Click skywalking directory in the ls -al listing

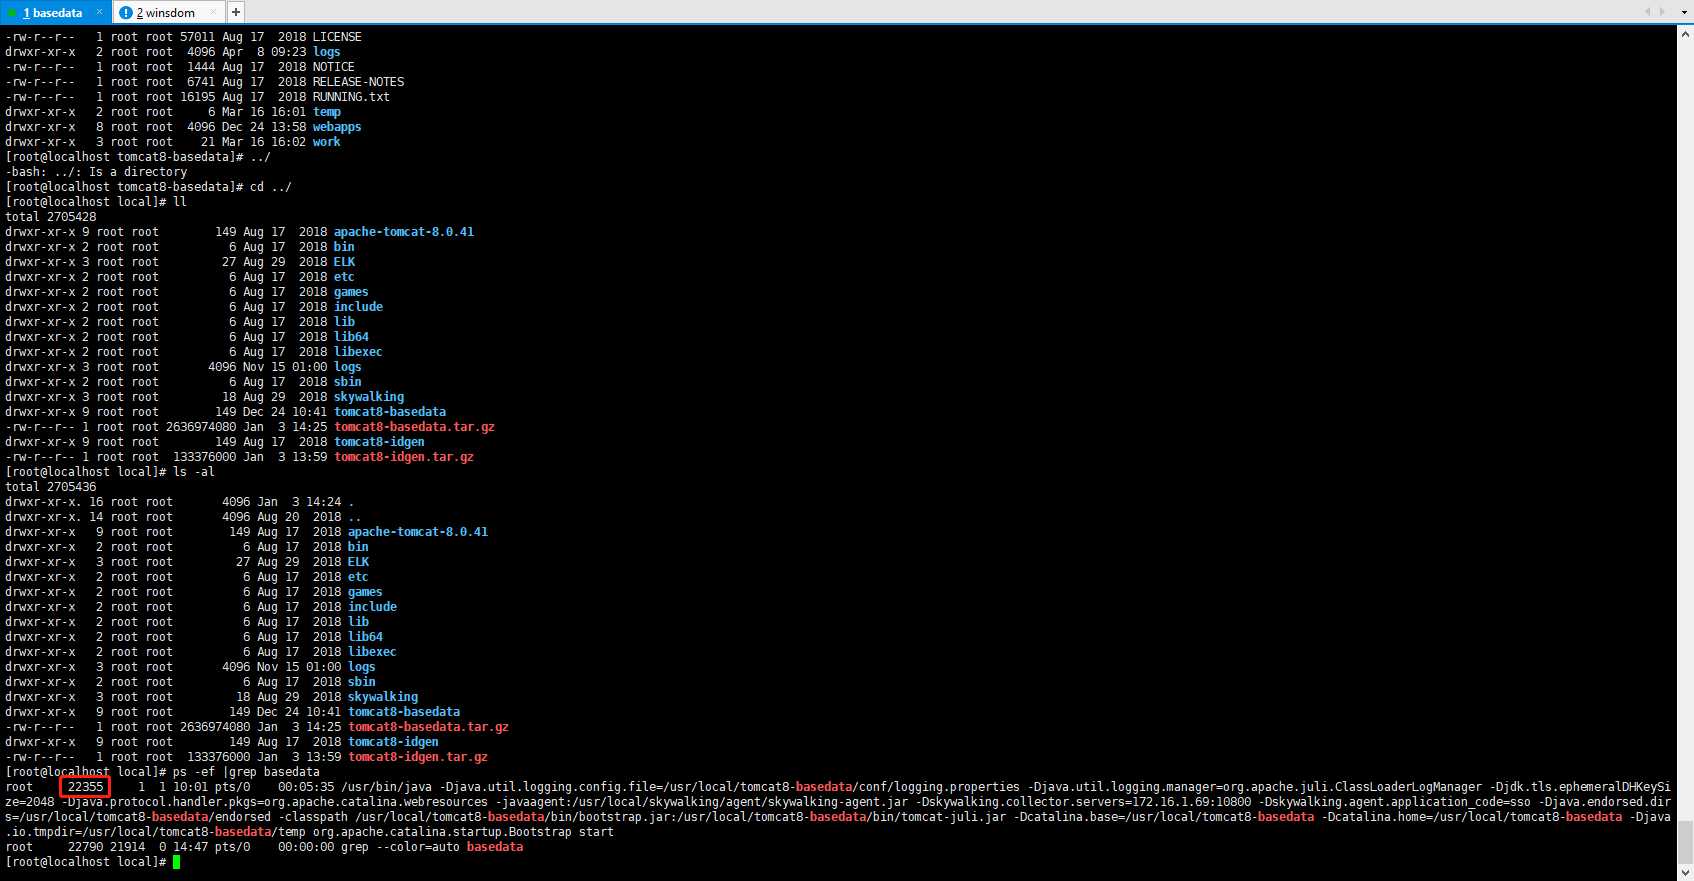click(x=383, y=697)
